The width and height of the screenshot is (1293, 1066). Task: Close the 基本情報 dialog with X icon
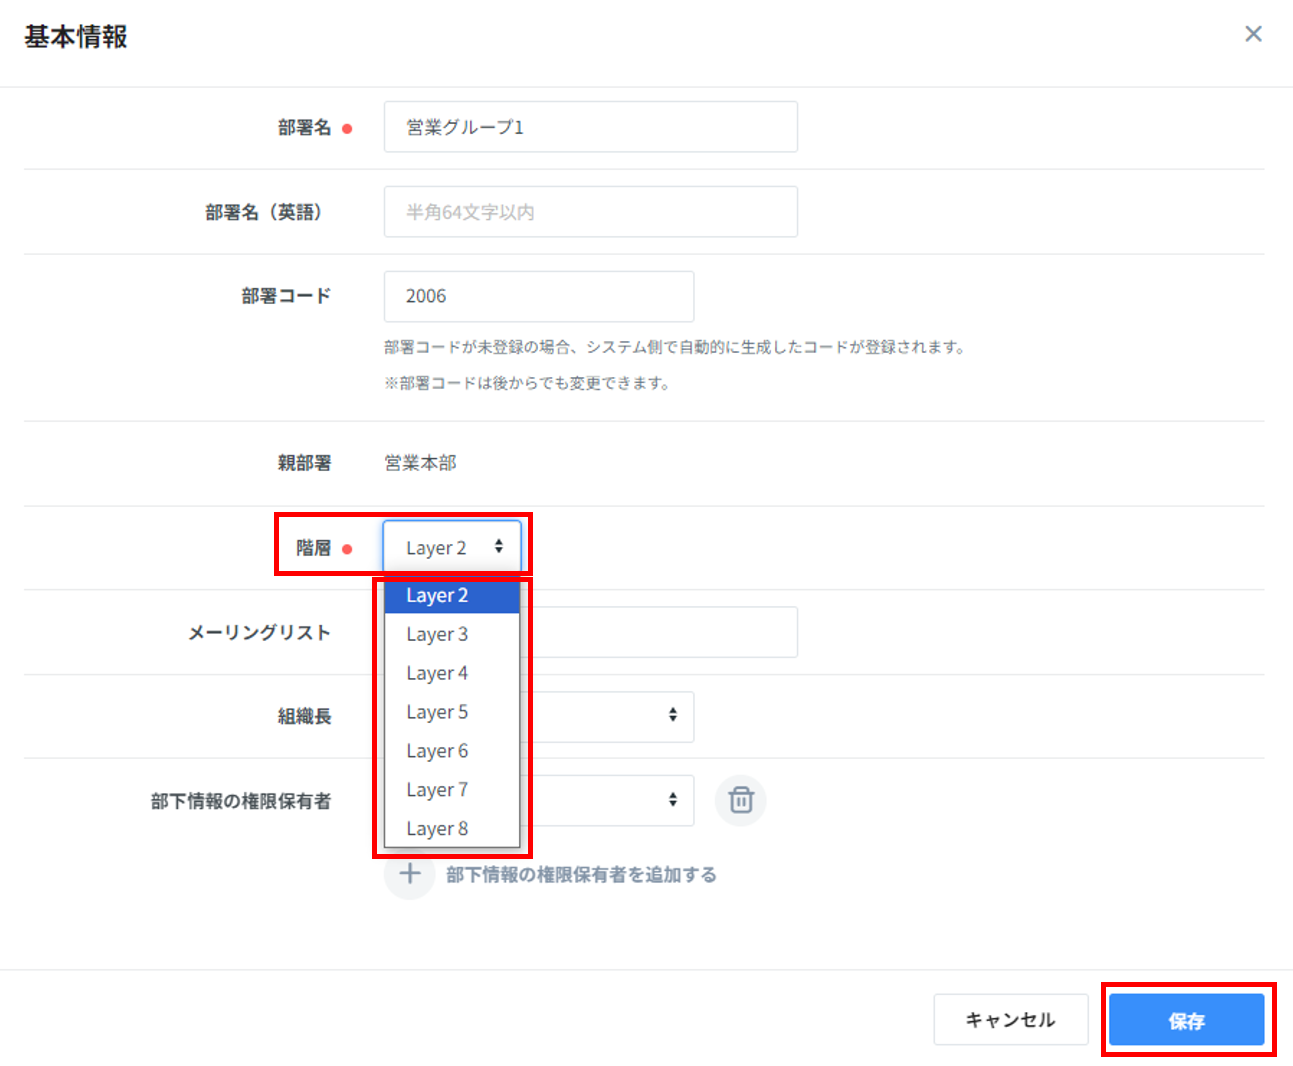coord(1253,34)
